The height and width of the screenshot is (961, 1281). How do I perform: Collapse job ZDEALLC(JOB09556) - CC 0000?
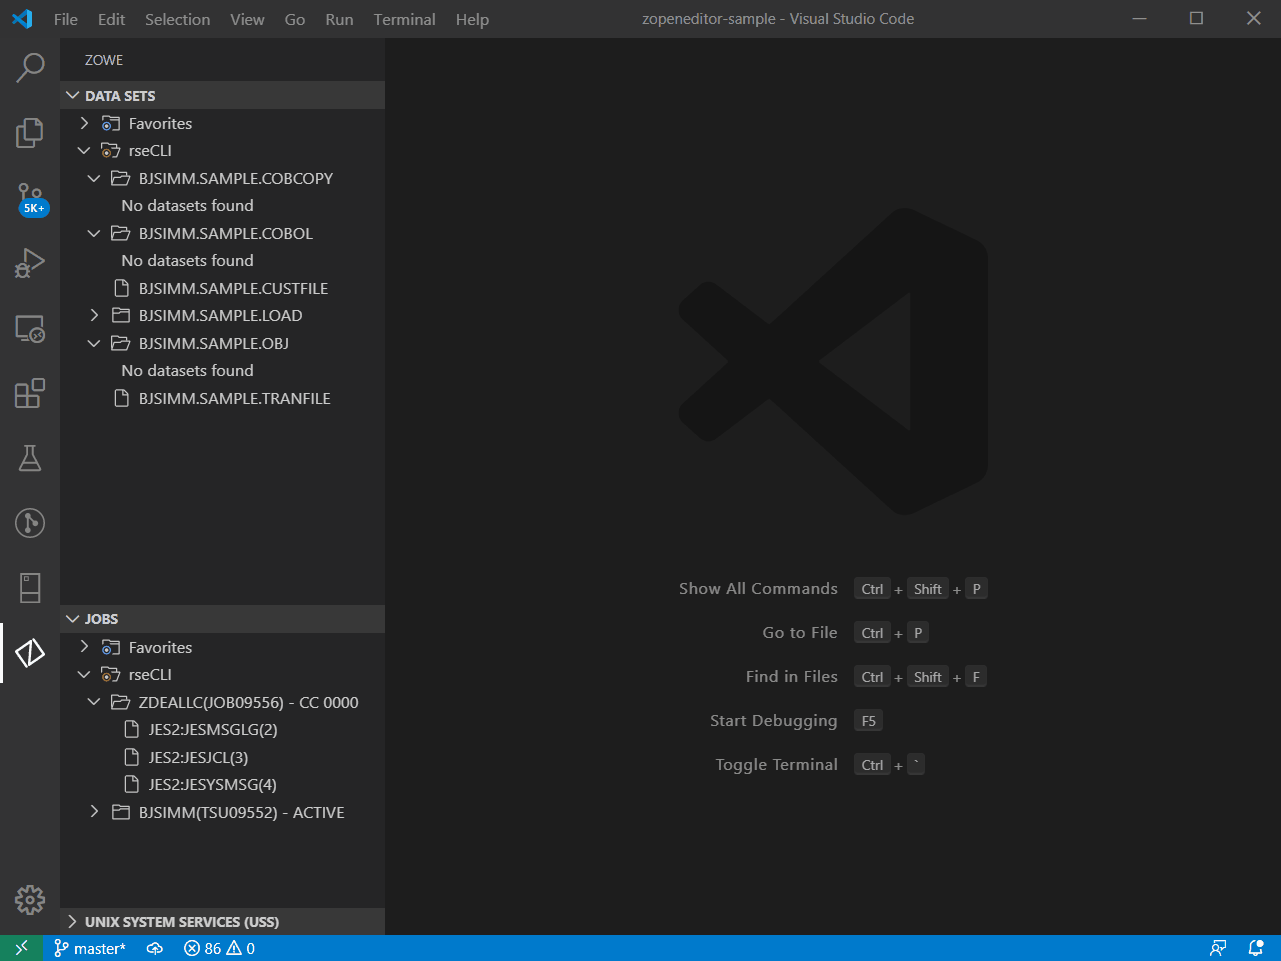click(x=94, y=702)
